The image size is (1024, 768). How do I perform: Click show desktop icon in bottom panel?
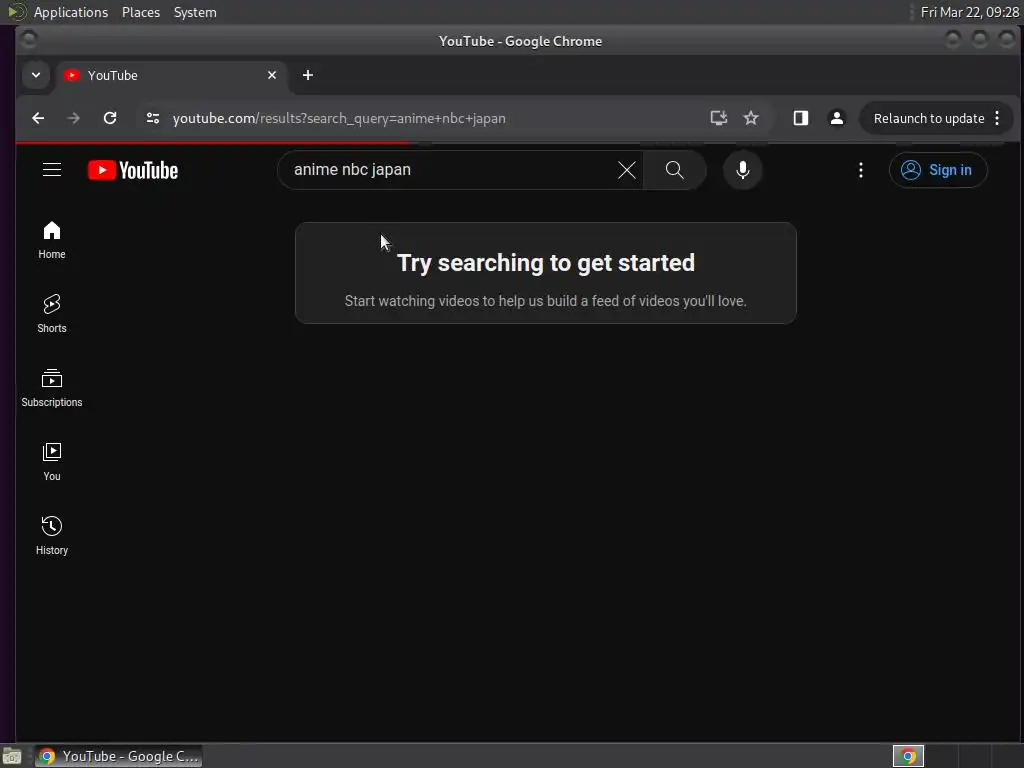(x=11, y=756)
